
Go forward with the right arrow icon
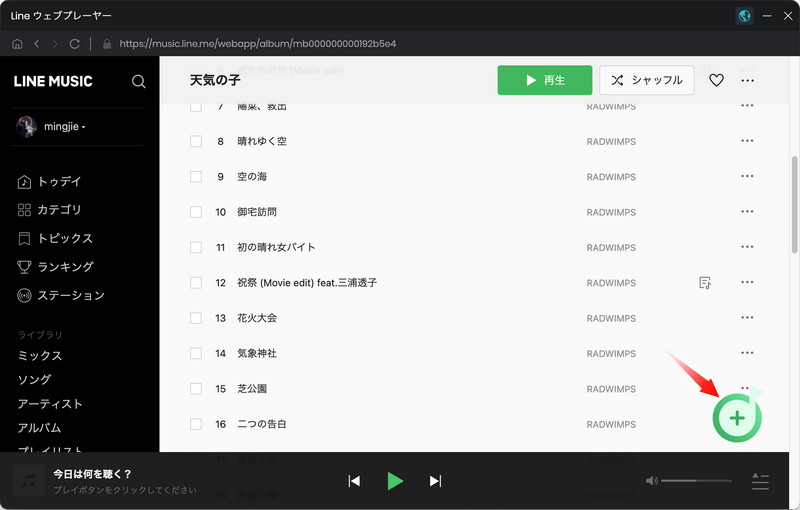point(55,44)
